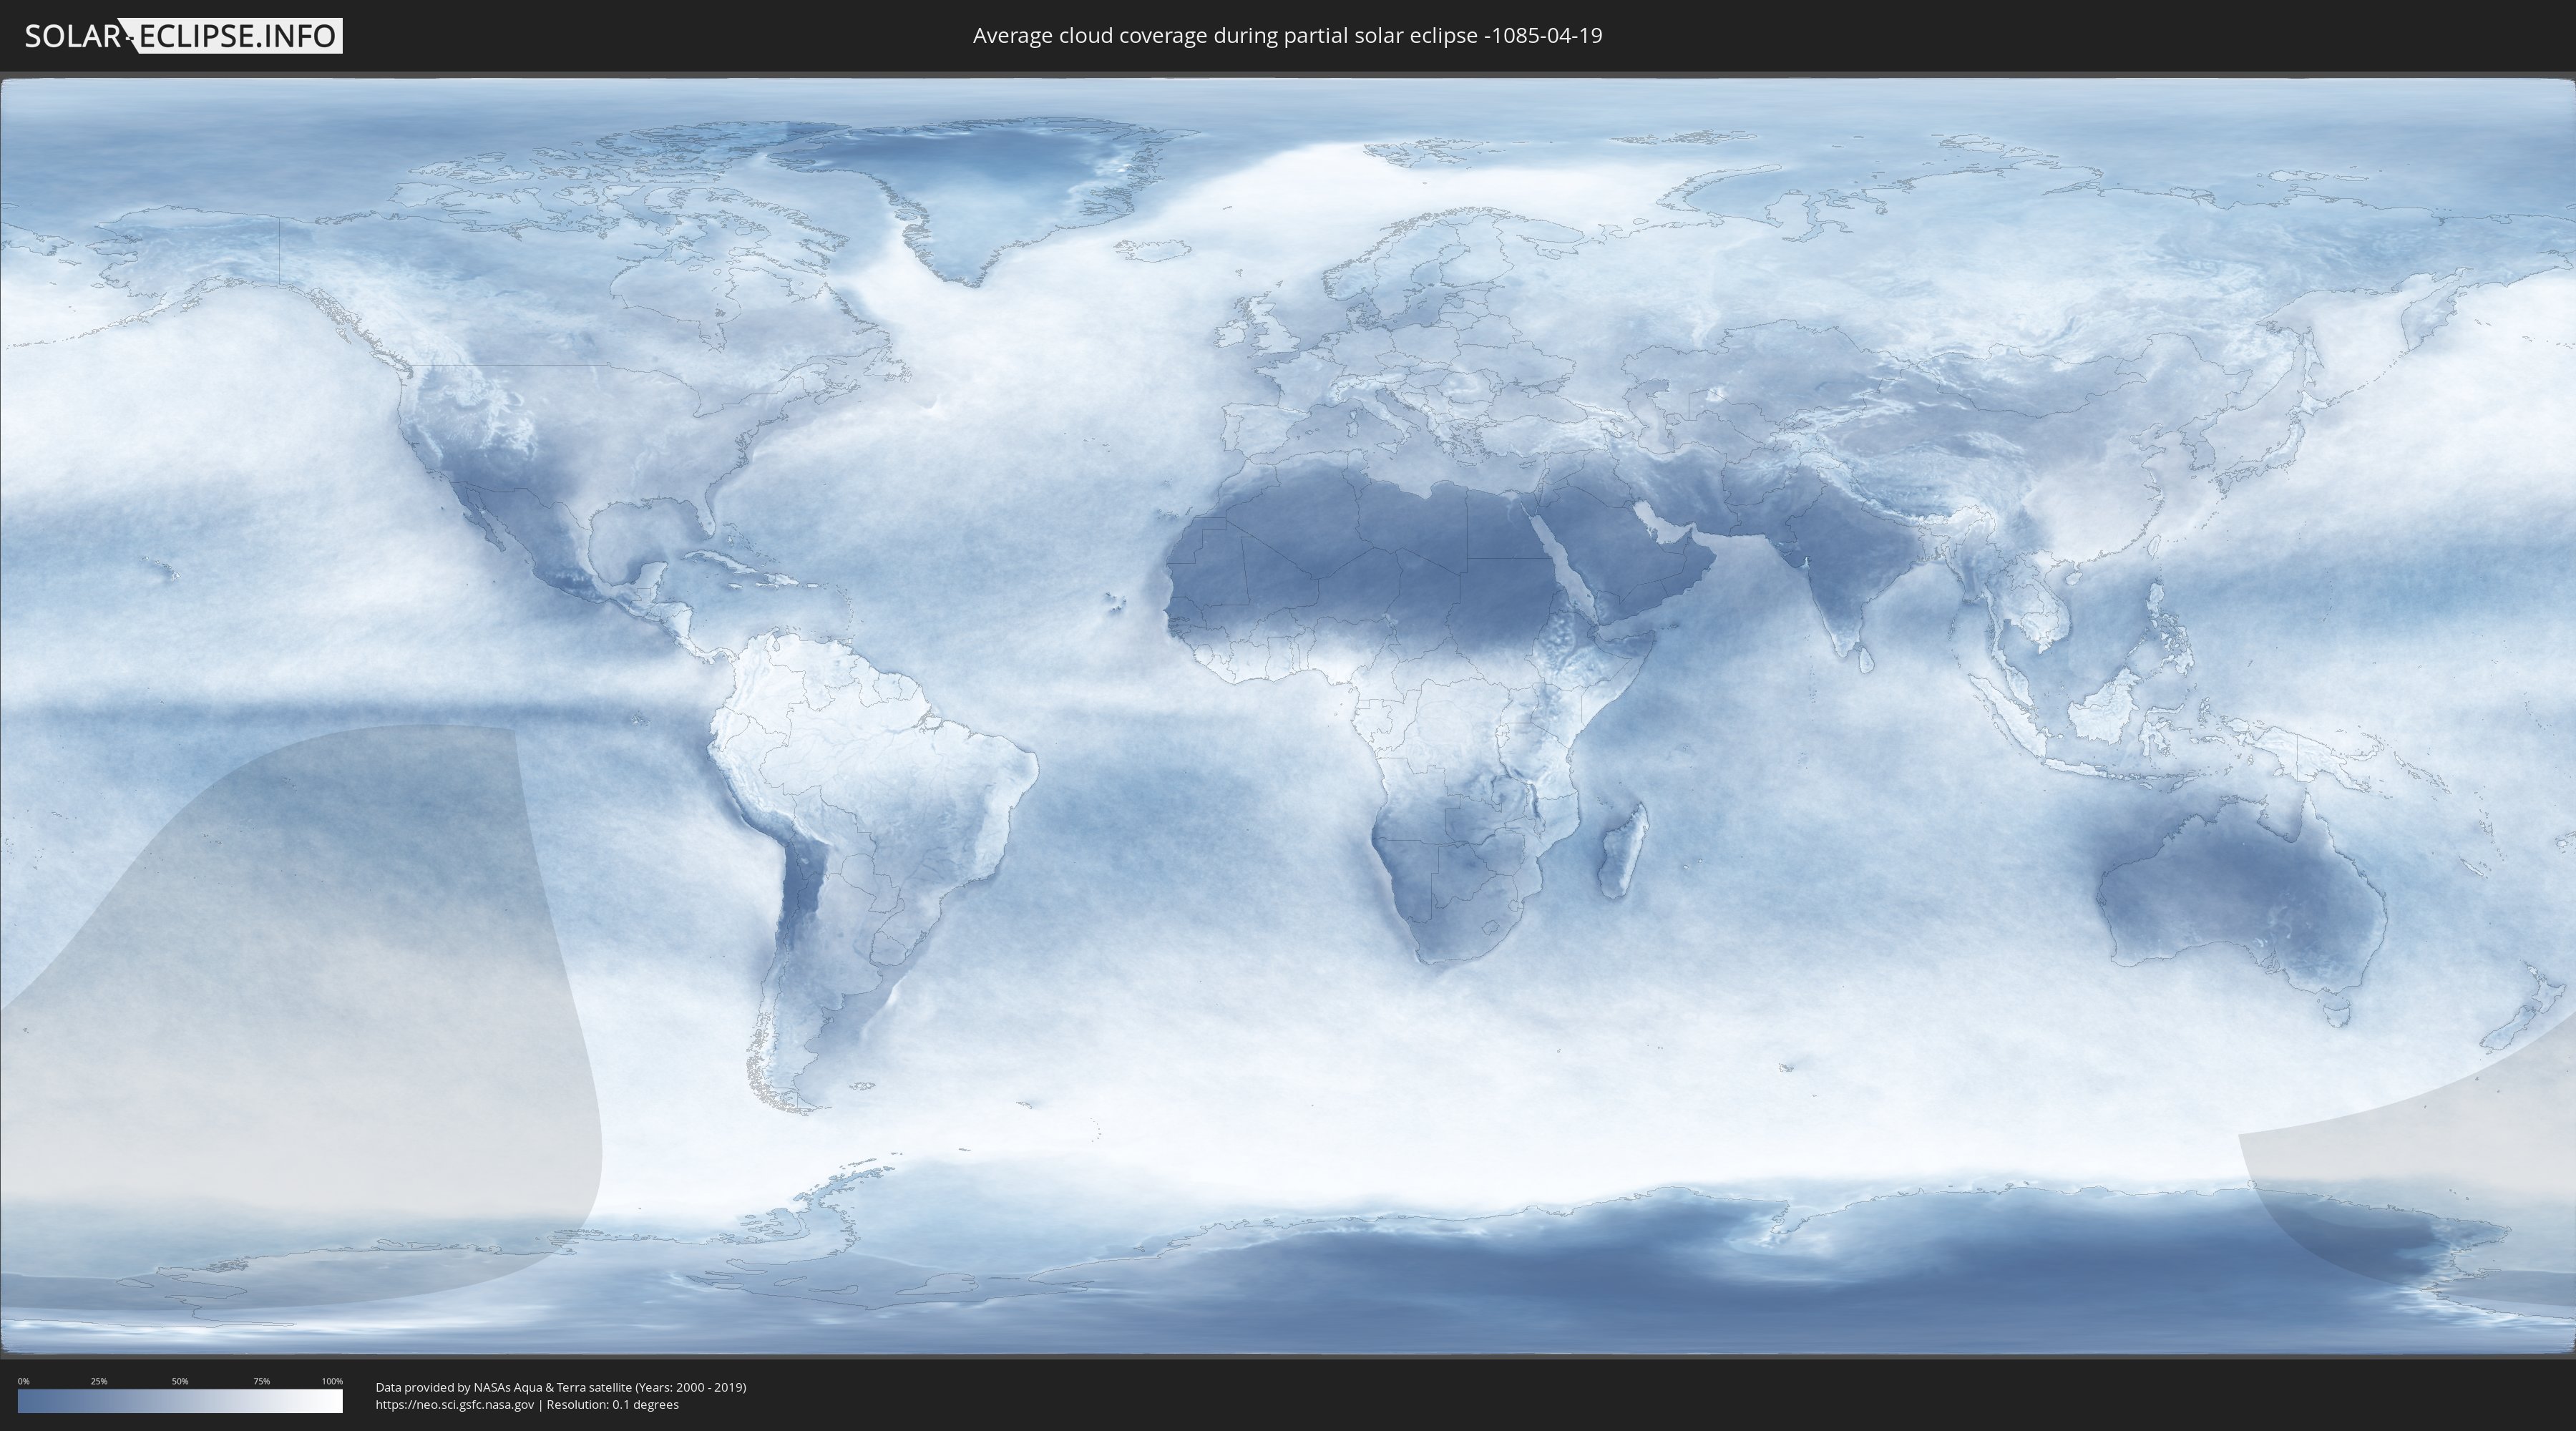Click the cloud coverage gradient legend bar
The width and height of the screenshot is (2576, 1431).
(x=180, y=1401)
